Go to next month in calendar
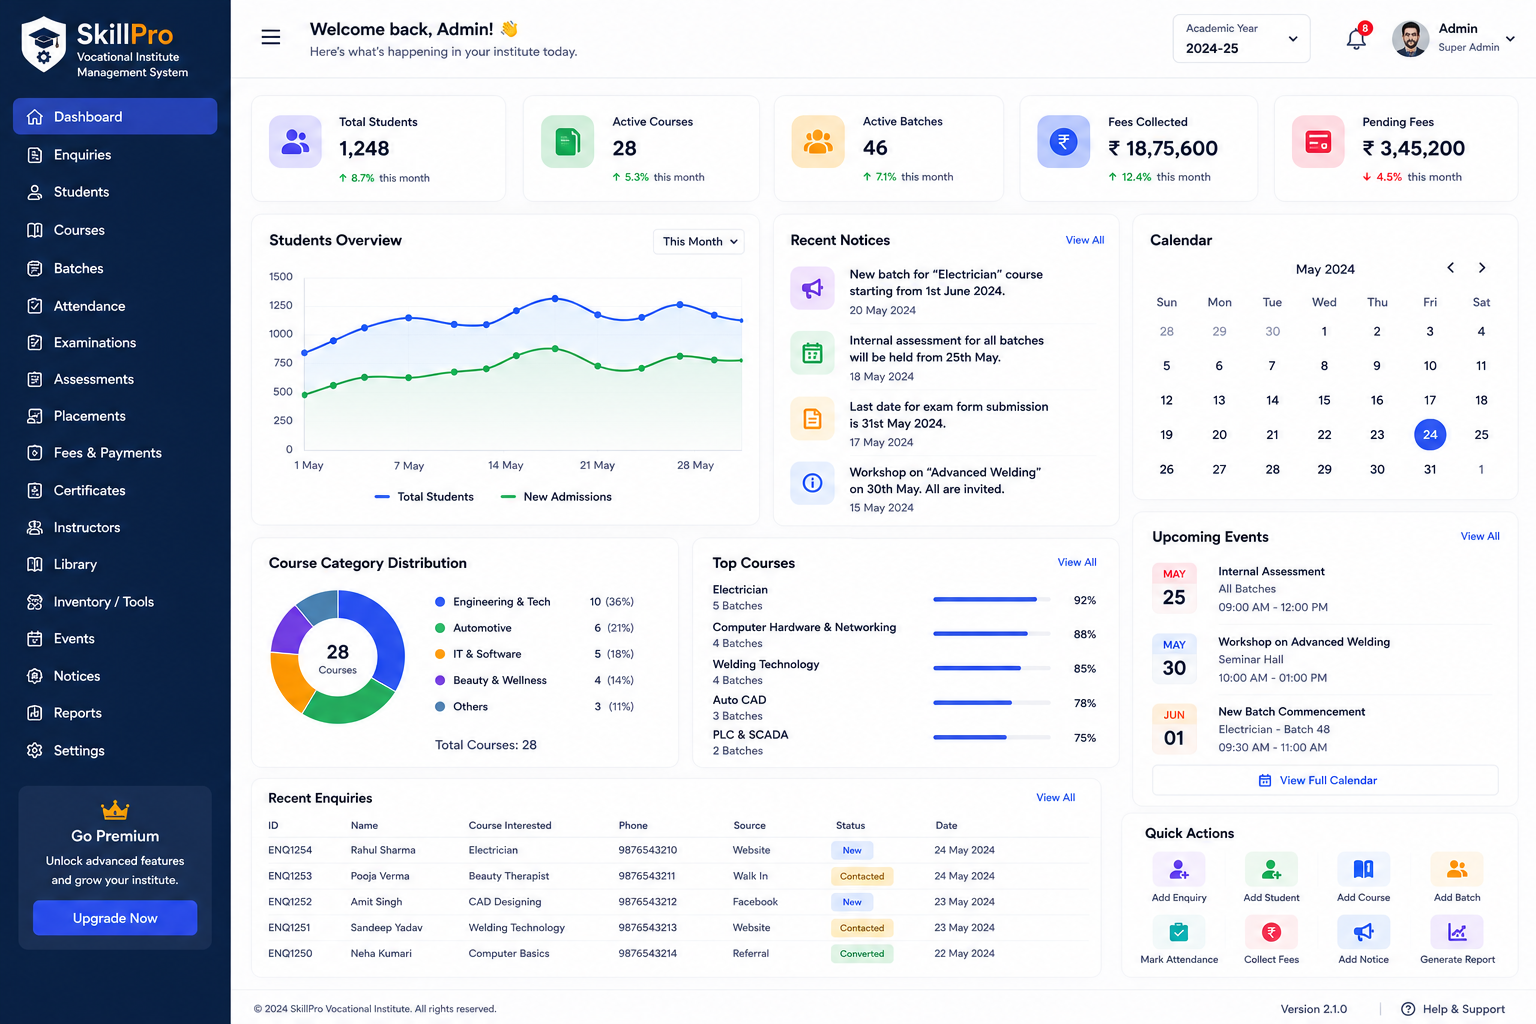The width and height of the screenshot is (1536, 1024). (x=1482, y=268)
